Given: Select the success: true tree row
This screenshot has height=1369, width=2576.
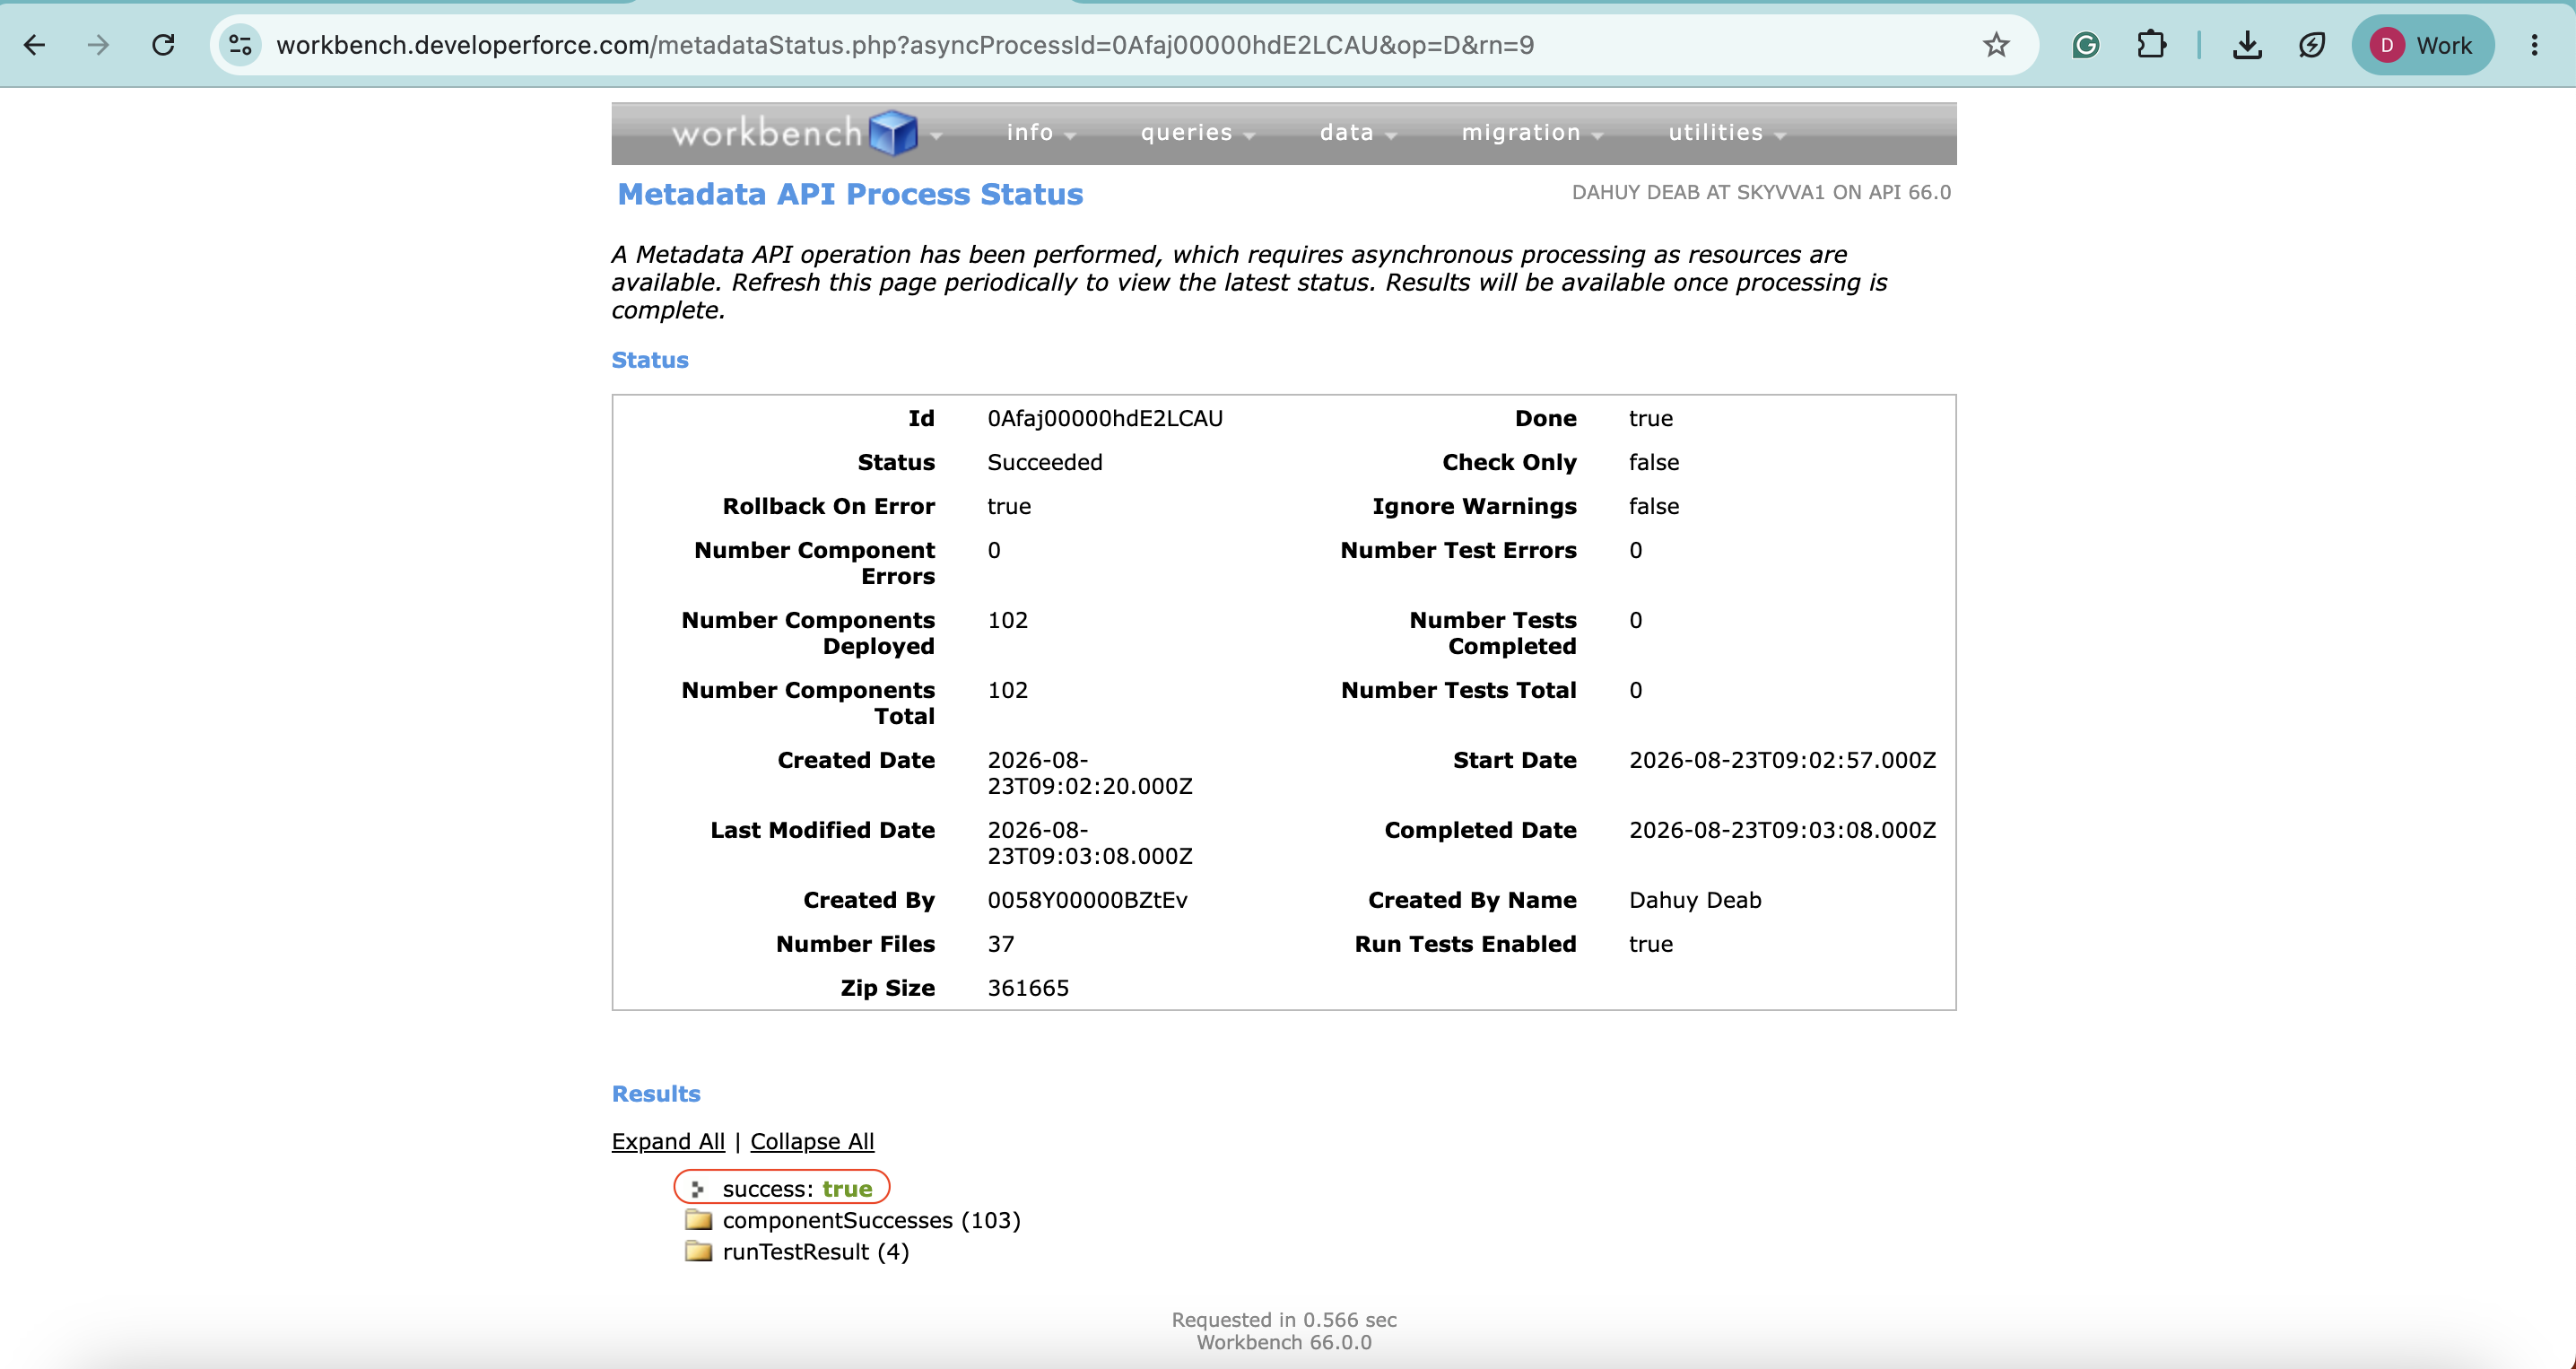Looking at the screenshot, I should pos(782,1188).
